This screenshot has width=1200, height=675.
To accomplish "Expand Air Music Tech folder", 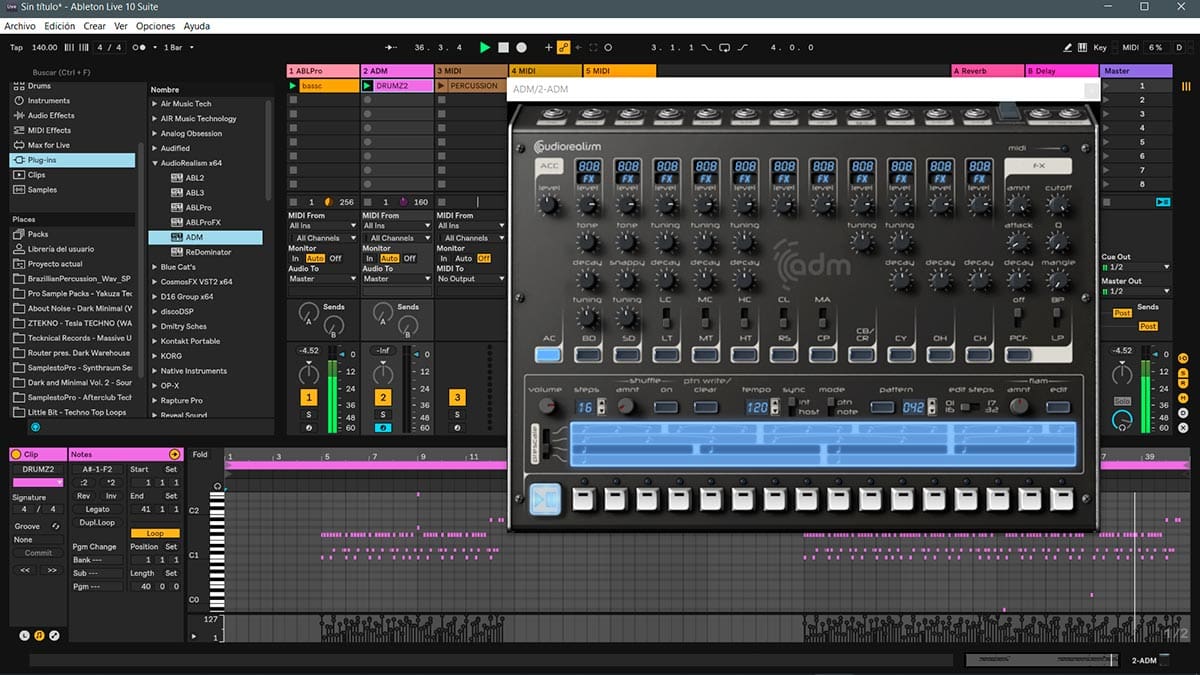I will [x=155, y=104].
